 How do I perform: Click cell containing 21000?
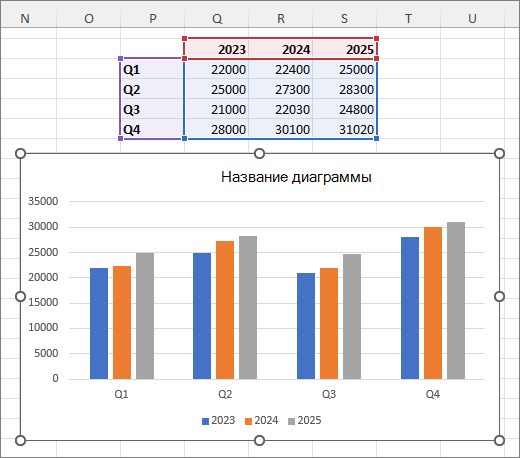tap(216, 109)
